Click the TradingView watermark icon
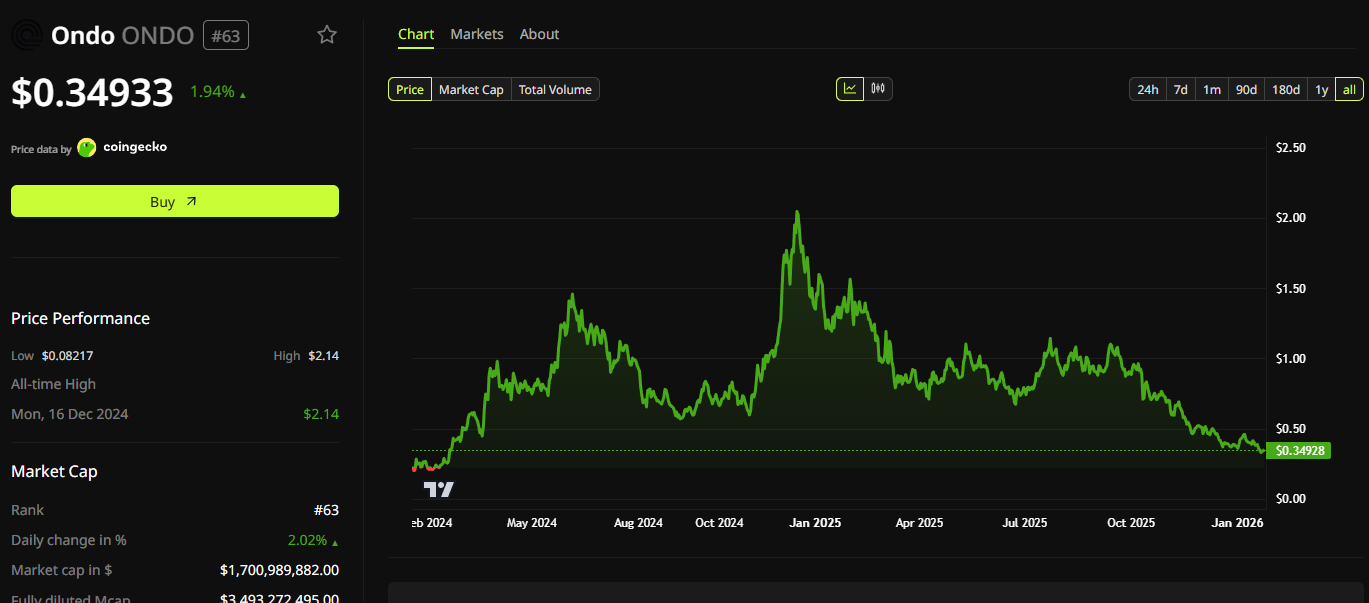1369x603 pixels. pos(441,487)
